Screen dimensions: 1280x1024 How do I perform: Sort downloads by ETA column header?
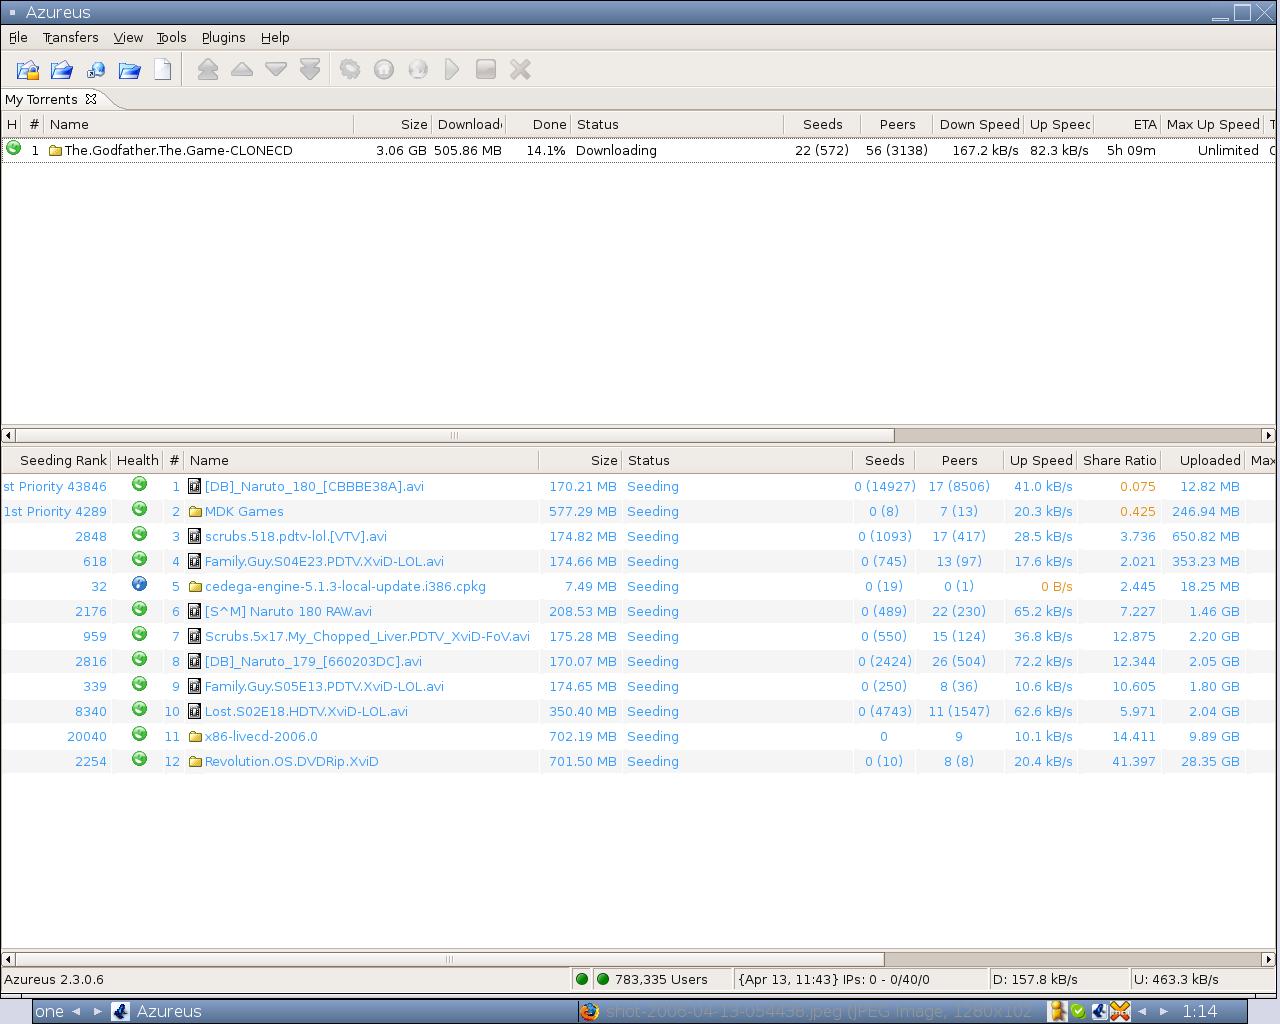(x=1128, y=124)
